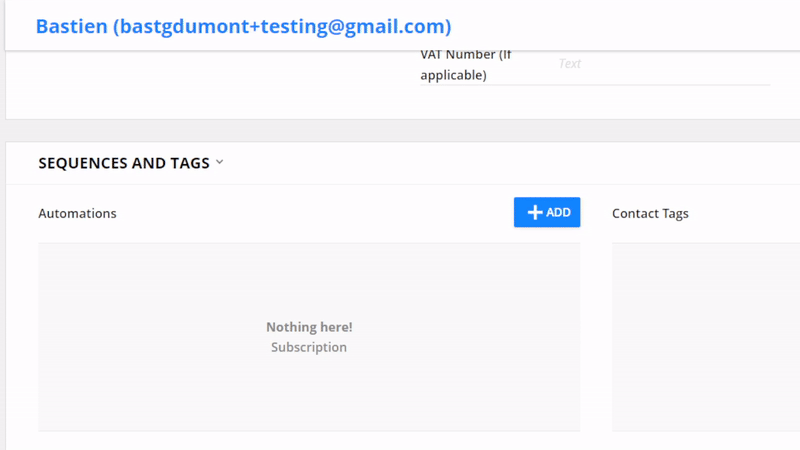Viewport: 800px width, 450px height.
Task: Click the gray divider between the two sections
Action: coord(400,130)
